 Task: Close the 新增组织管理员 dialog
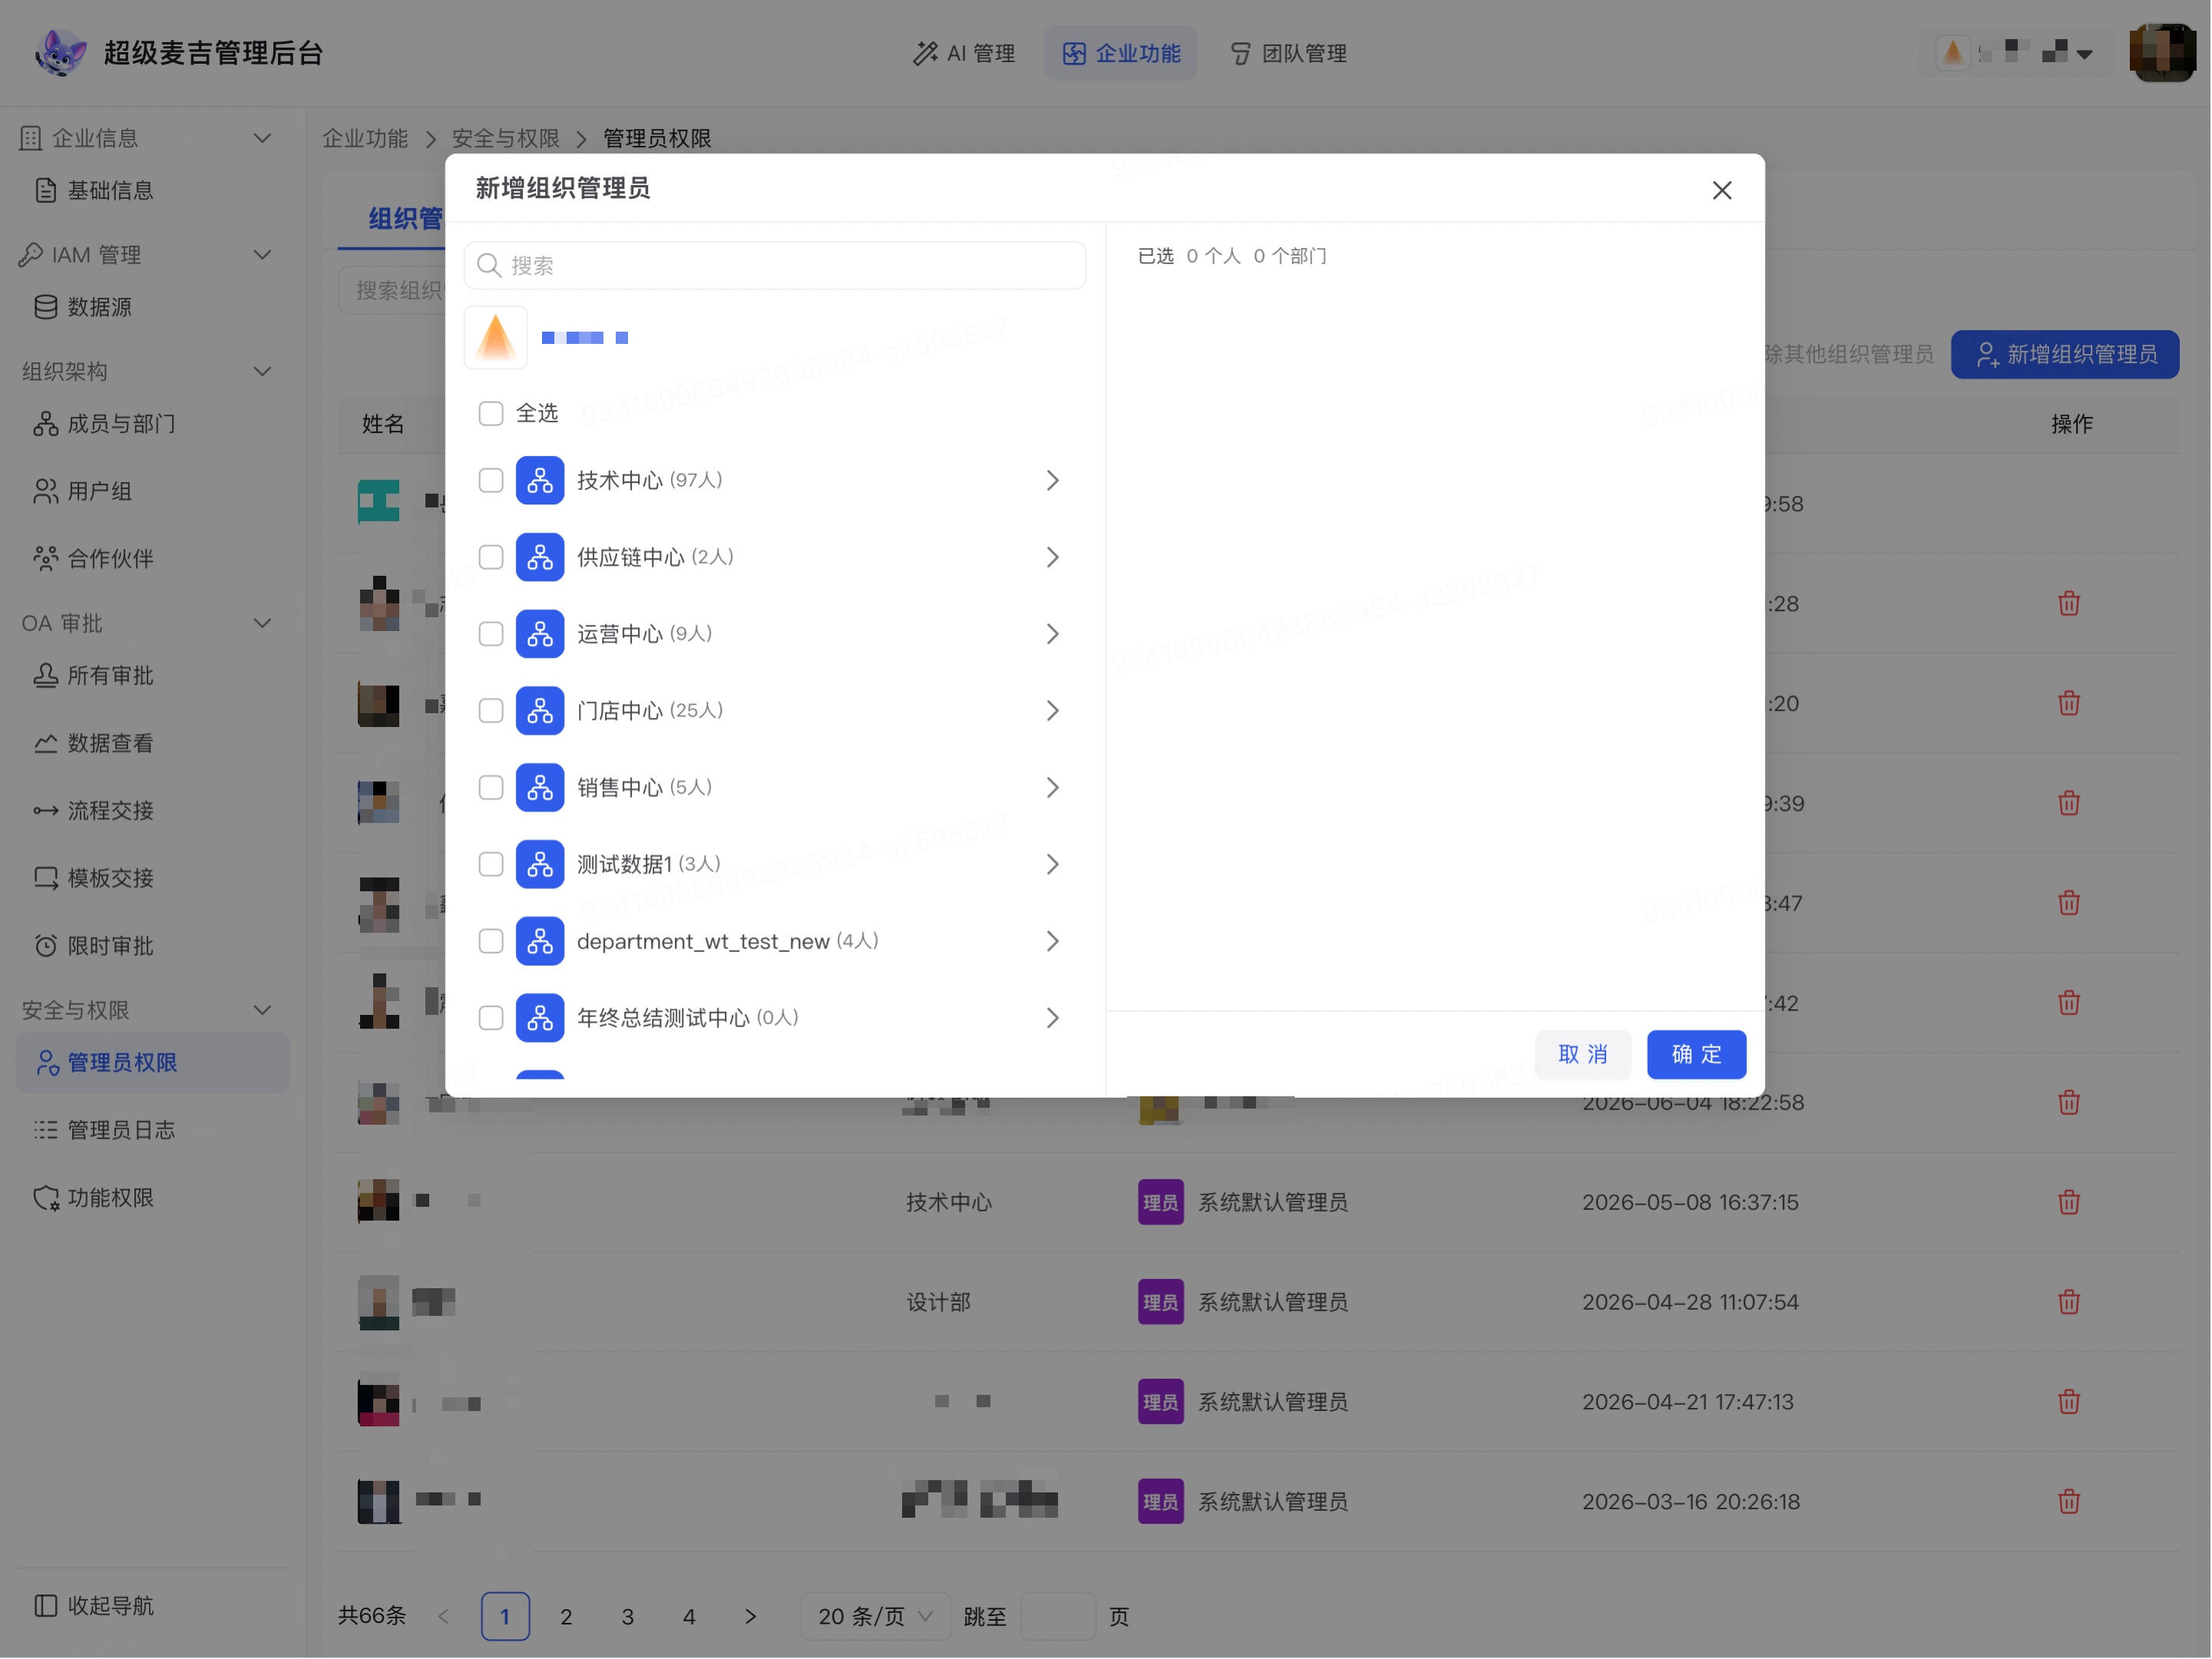coord(1721,190)
